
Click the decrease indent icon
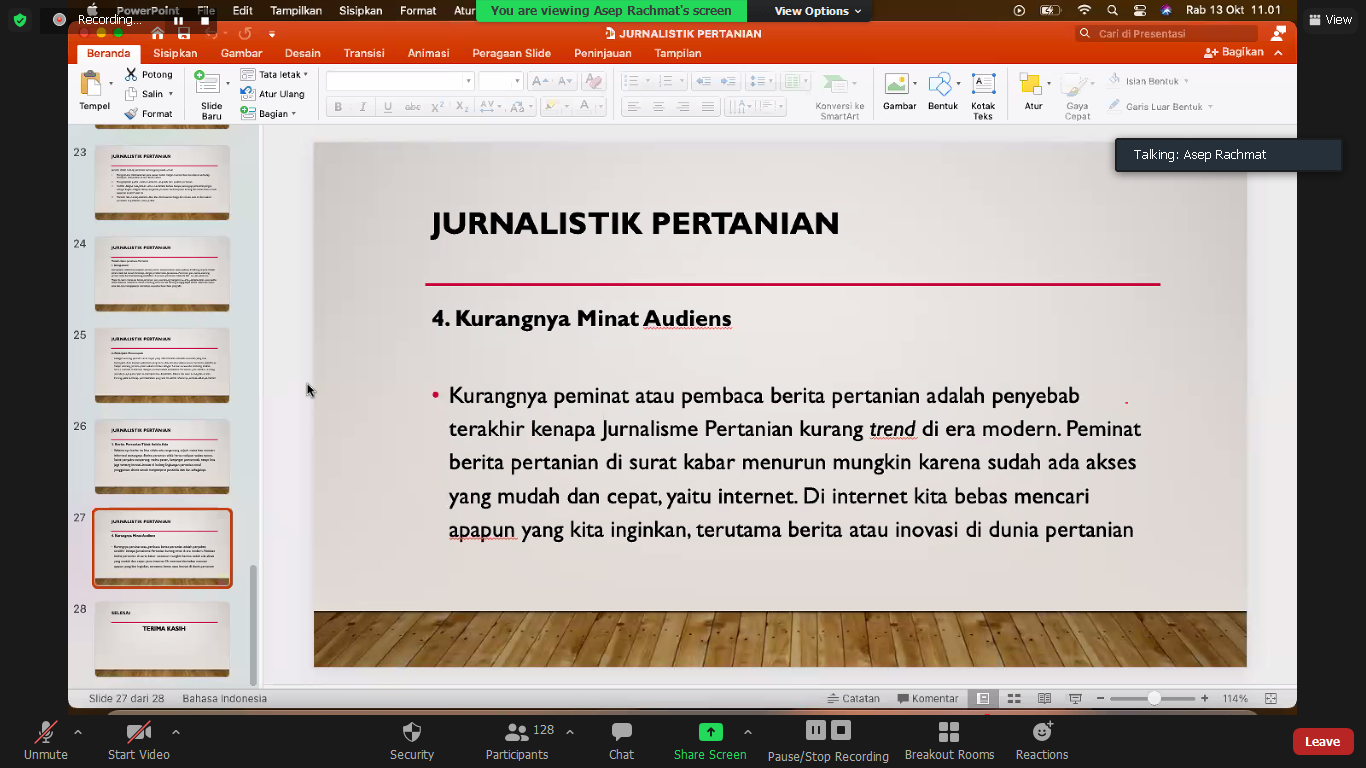pos(703,81)
